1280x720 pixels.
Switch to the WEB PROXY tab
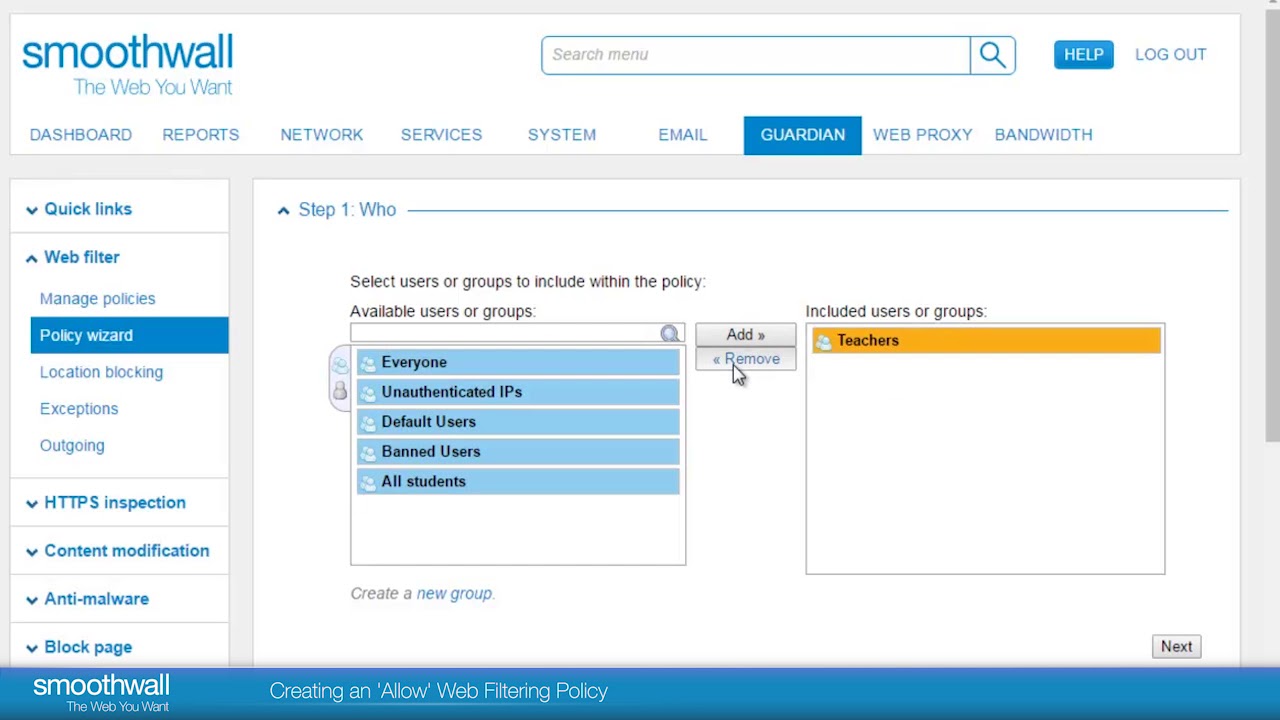point(922,134)
